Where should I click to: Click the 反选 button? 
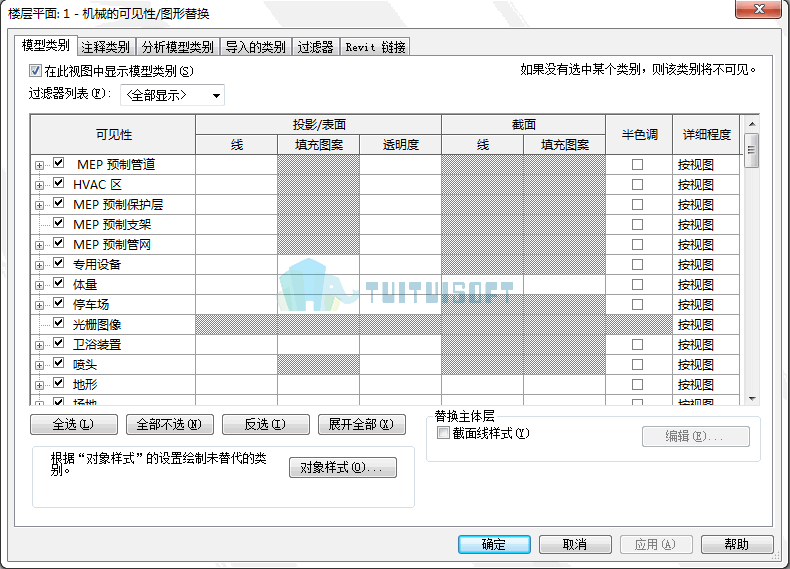[266, 424]
